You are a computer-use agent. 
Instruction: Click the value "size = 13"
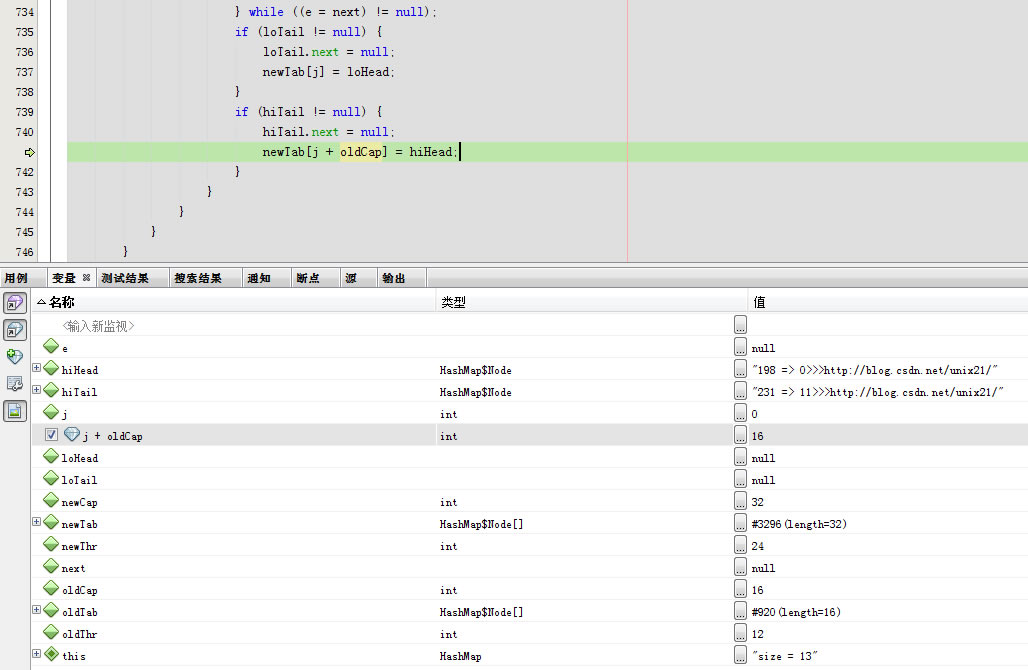pyautogui.click(x=784, y=656)
